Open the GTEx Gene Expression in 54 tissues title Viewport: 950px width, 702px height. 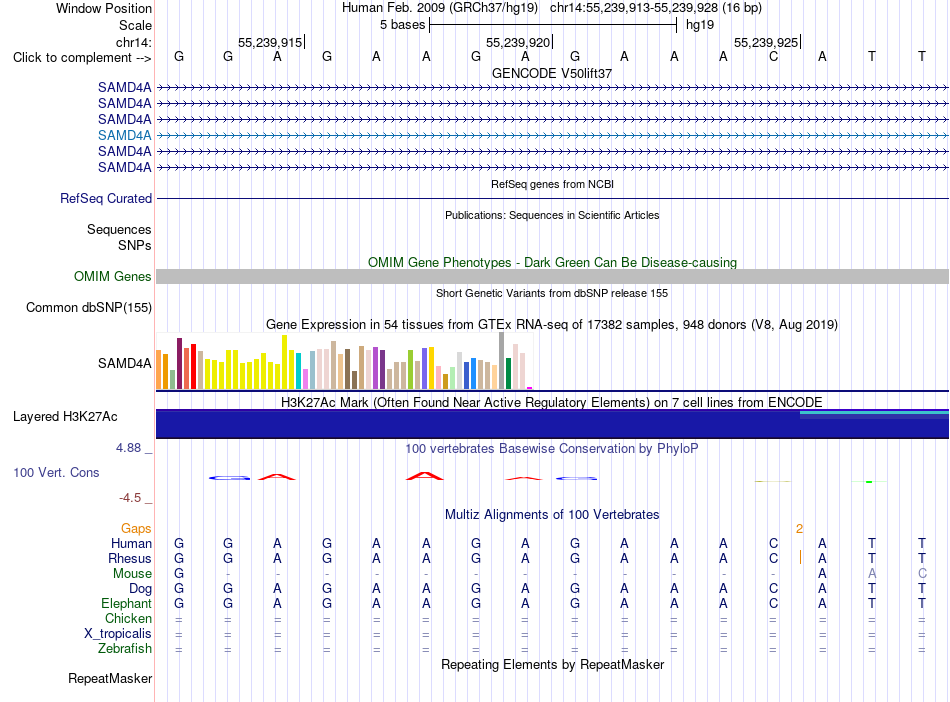pos(552,325)
